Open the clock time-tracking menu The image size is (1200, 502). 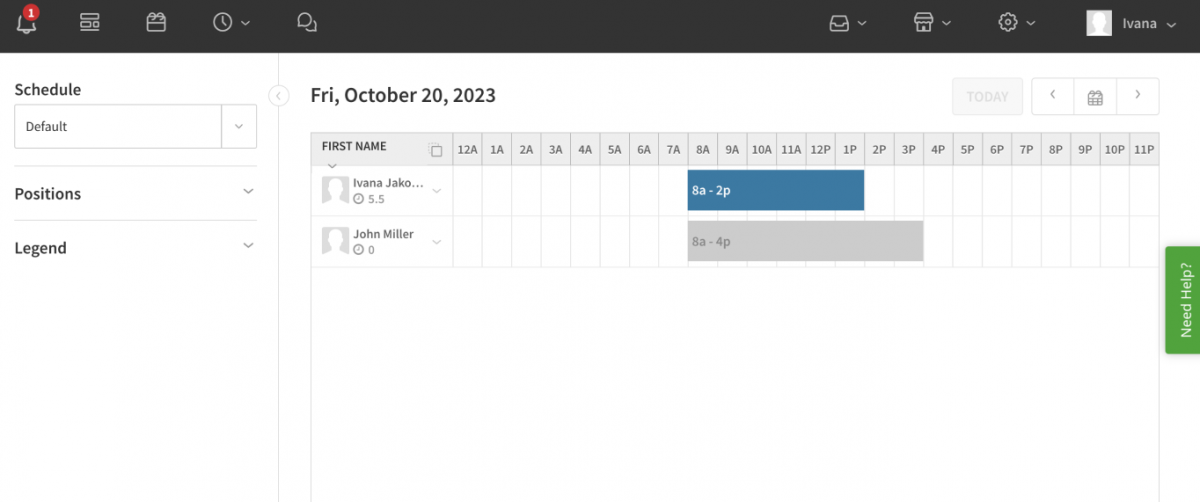231,22
